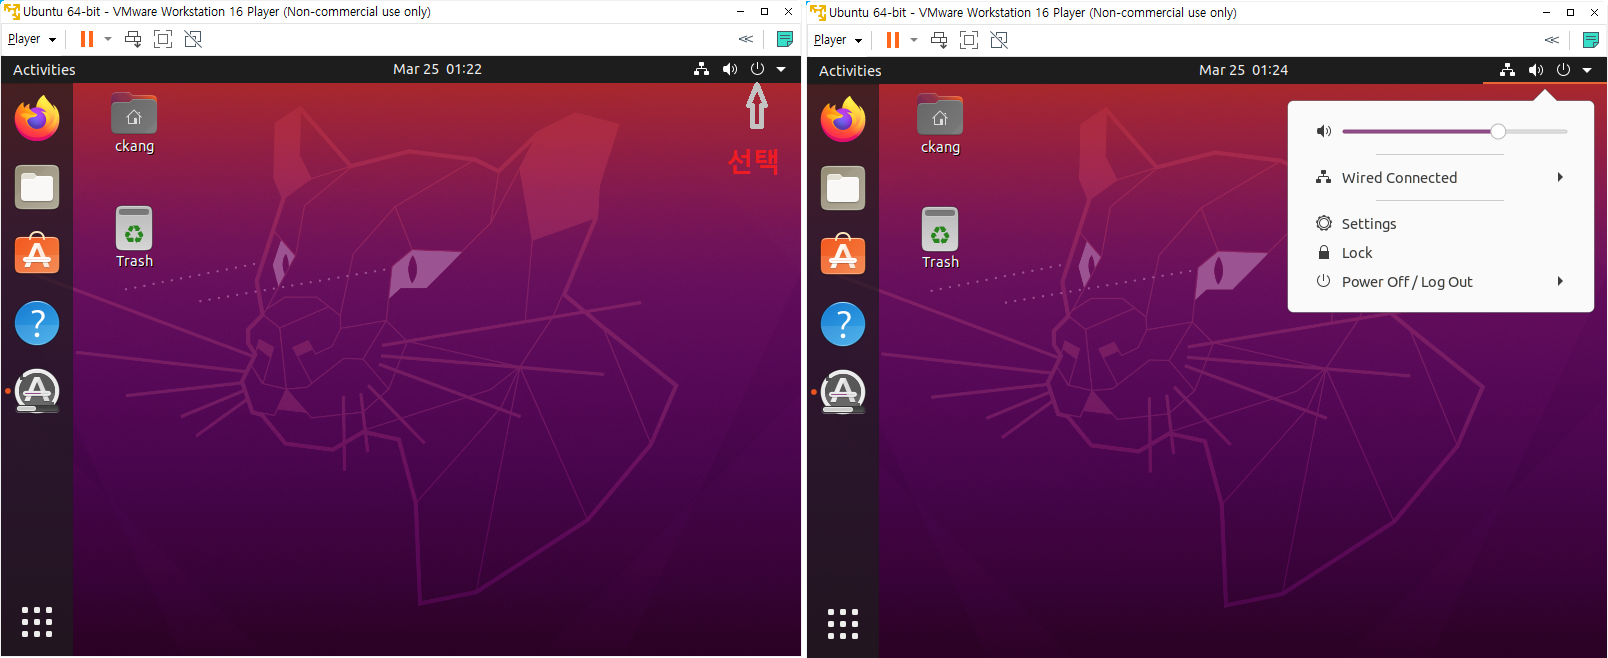Expand Power Off / Log Out submenu
This screenshot has height=658, width=1608.
(x=1440, y=281)
